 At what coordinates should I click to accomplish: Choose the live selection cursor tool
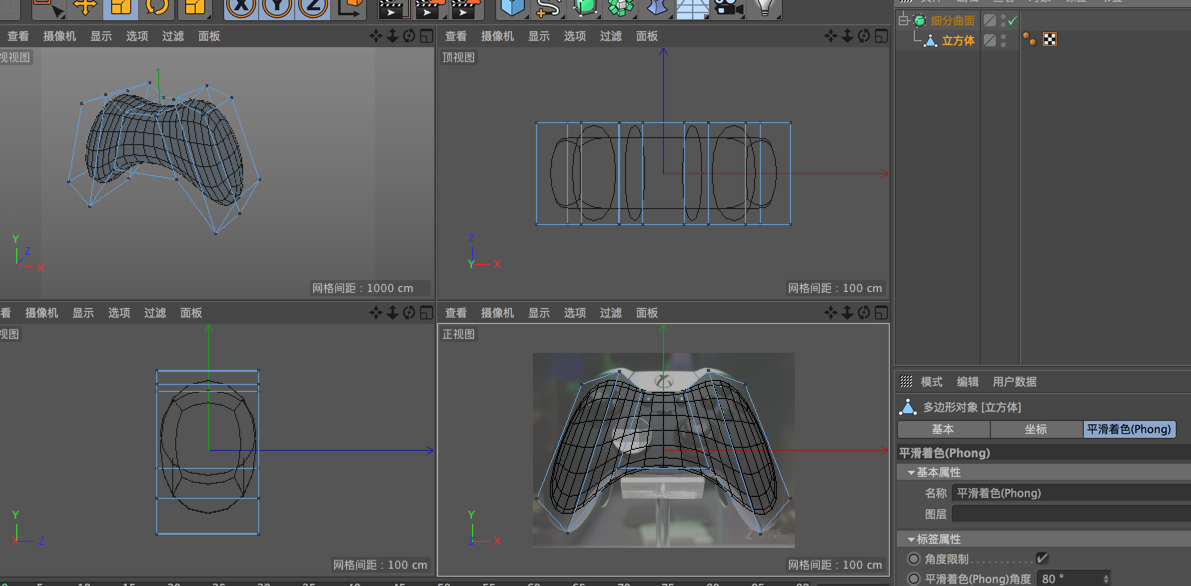[49, 7]
